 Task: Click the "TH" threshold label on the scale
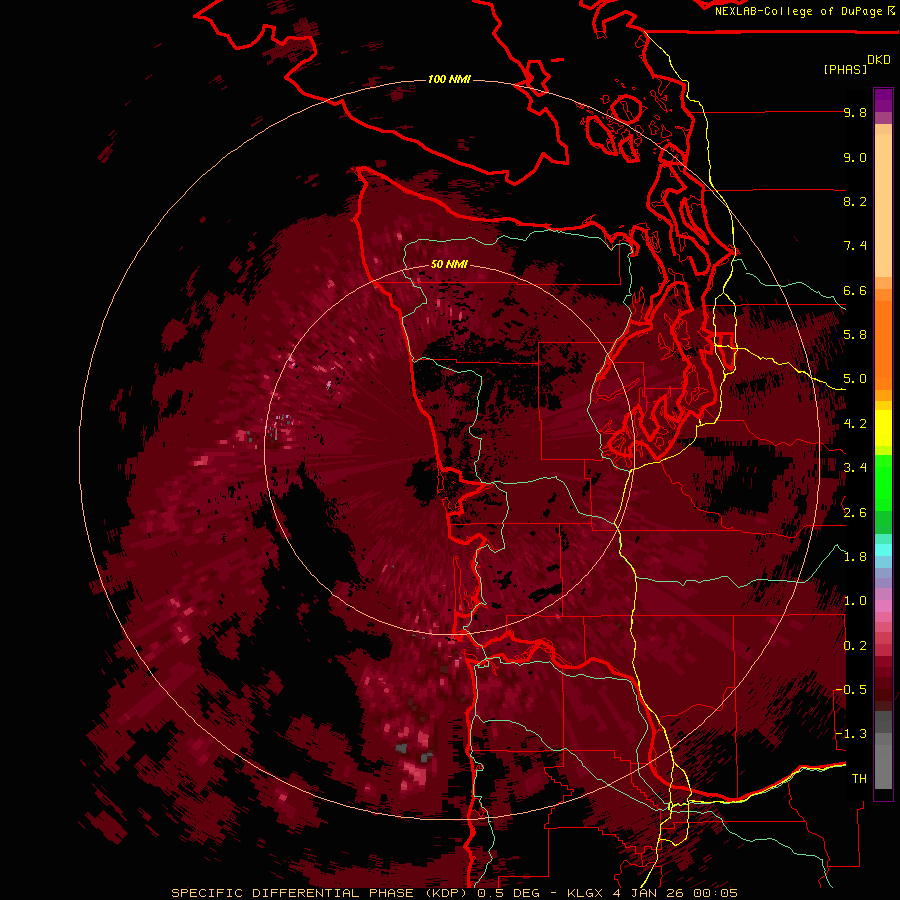(x=859, y=779)
